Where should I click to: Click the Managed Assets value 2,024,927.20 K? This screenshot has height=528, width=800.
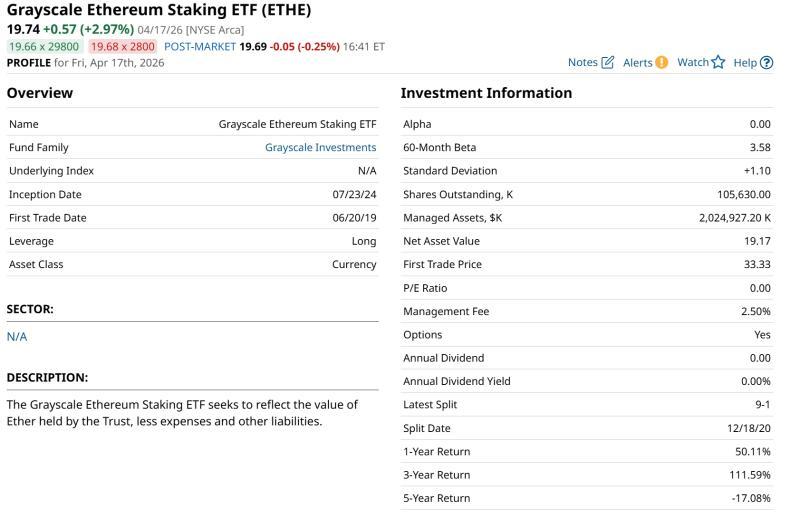tap(734, 217)
